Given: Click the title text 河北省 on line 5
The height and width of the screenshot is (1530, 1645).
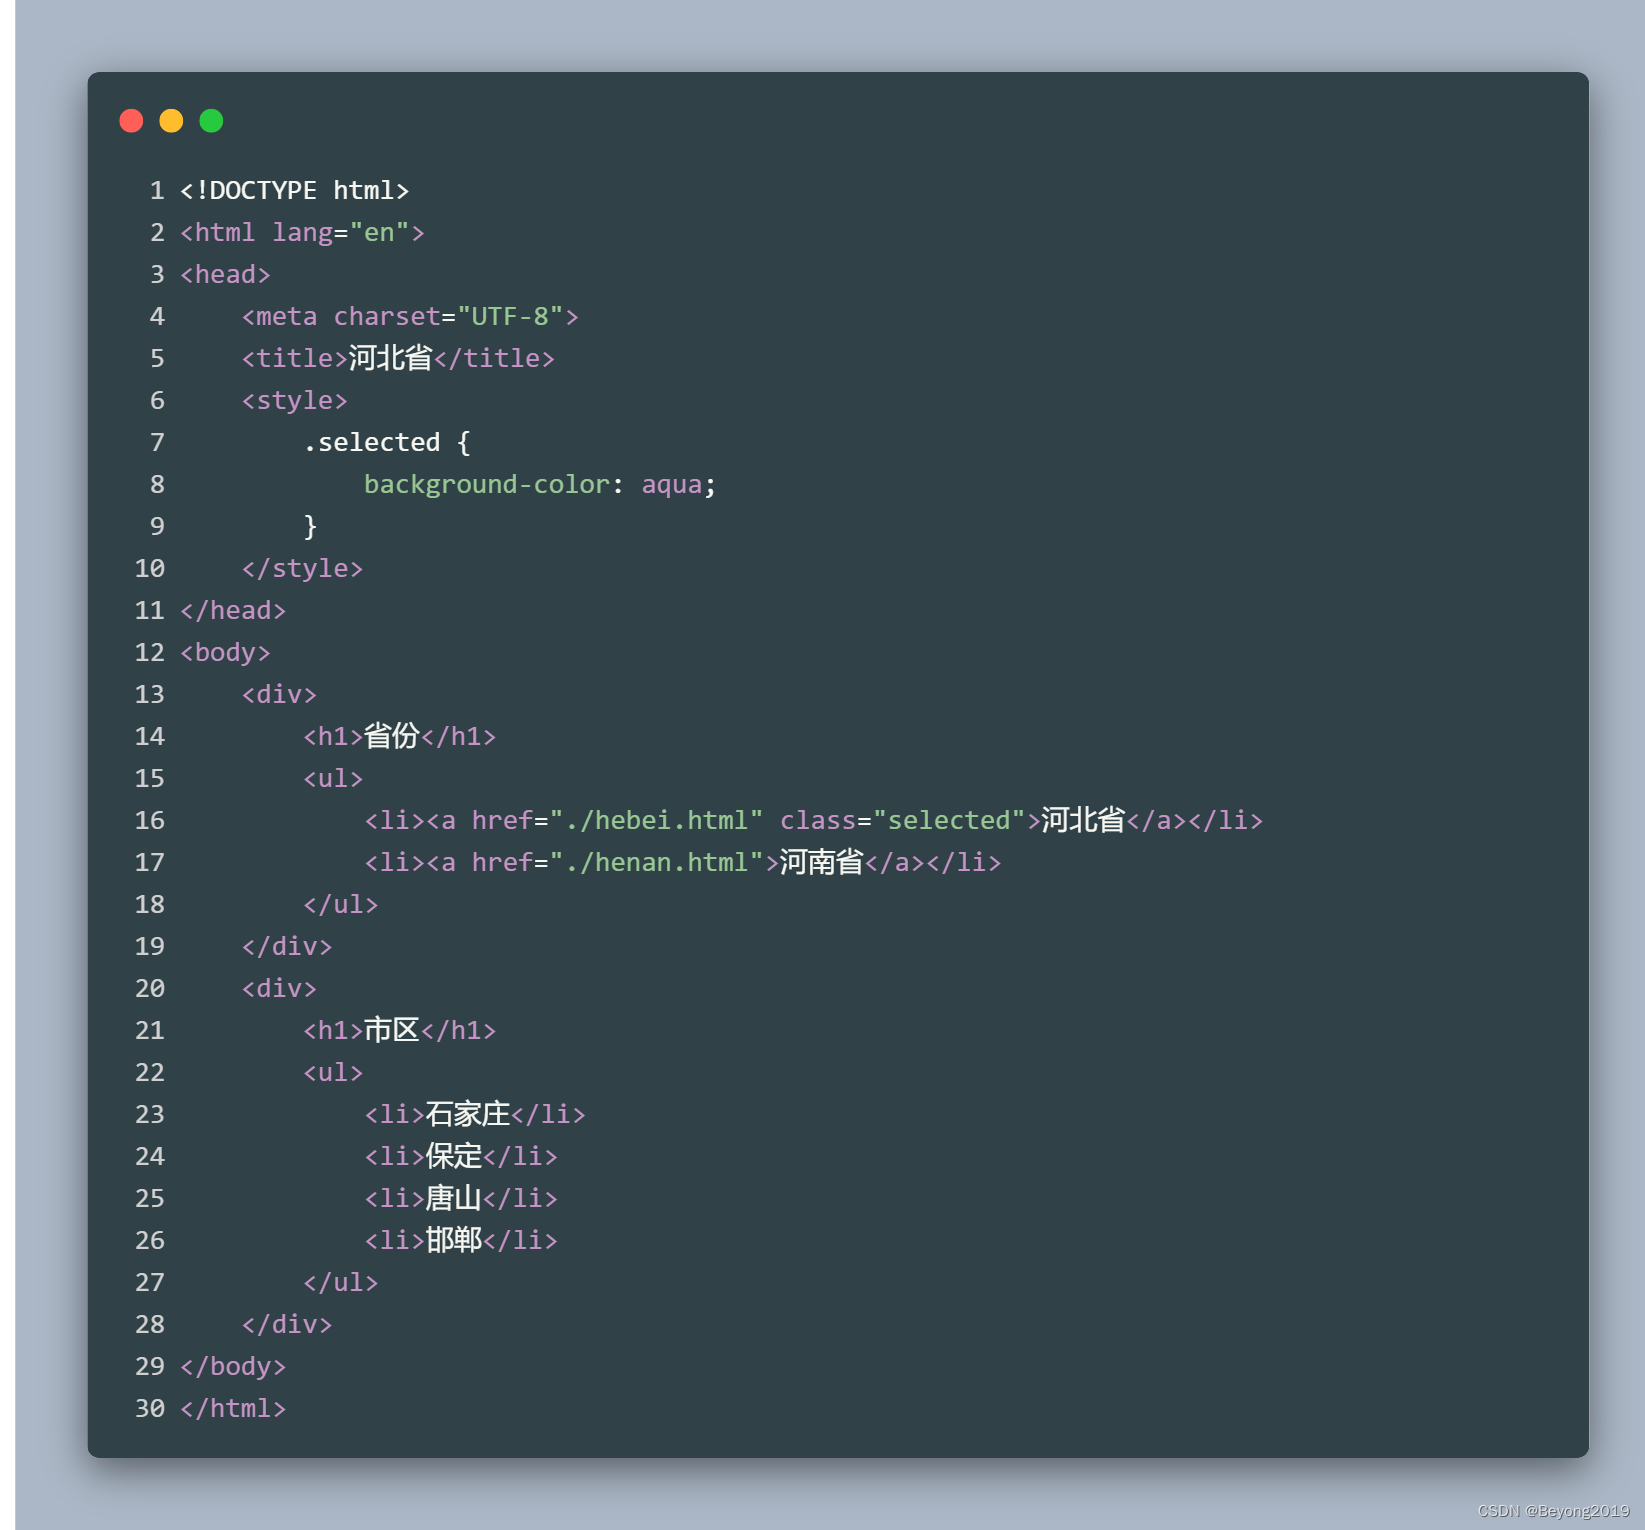Looking at the screenshot, I should [391, 358].
